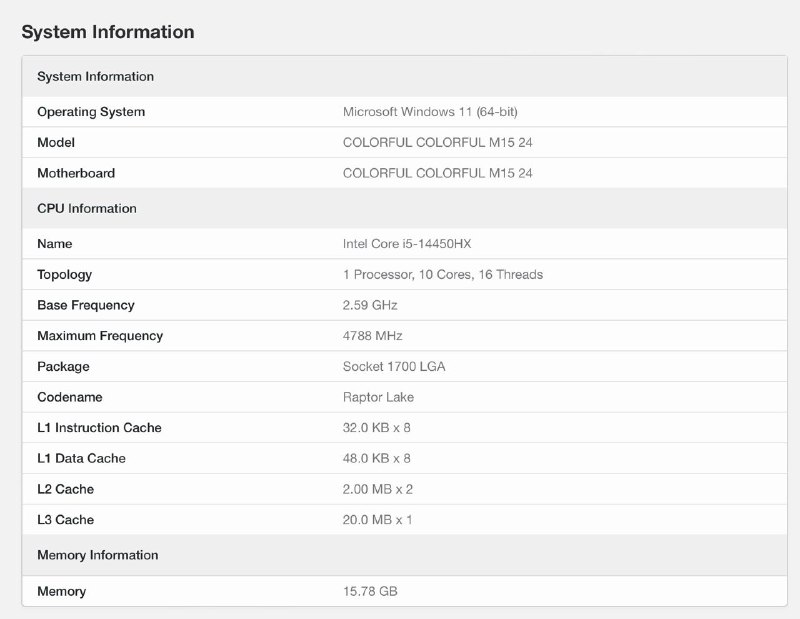Click the 'Motherboard' row label
The image size is (800, 619).
tap(76, 173)
